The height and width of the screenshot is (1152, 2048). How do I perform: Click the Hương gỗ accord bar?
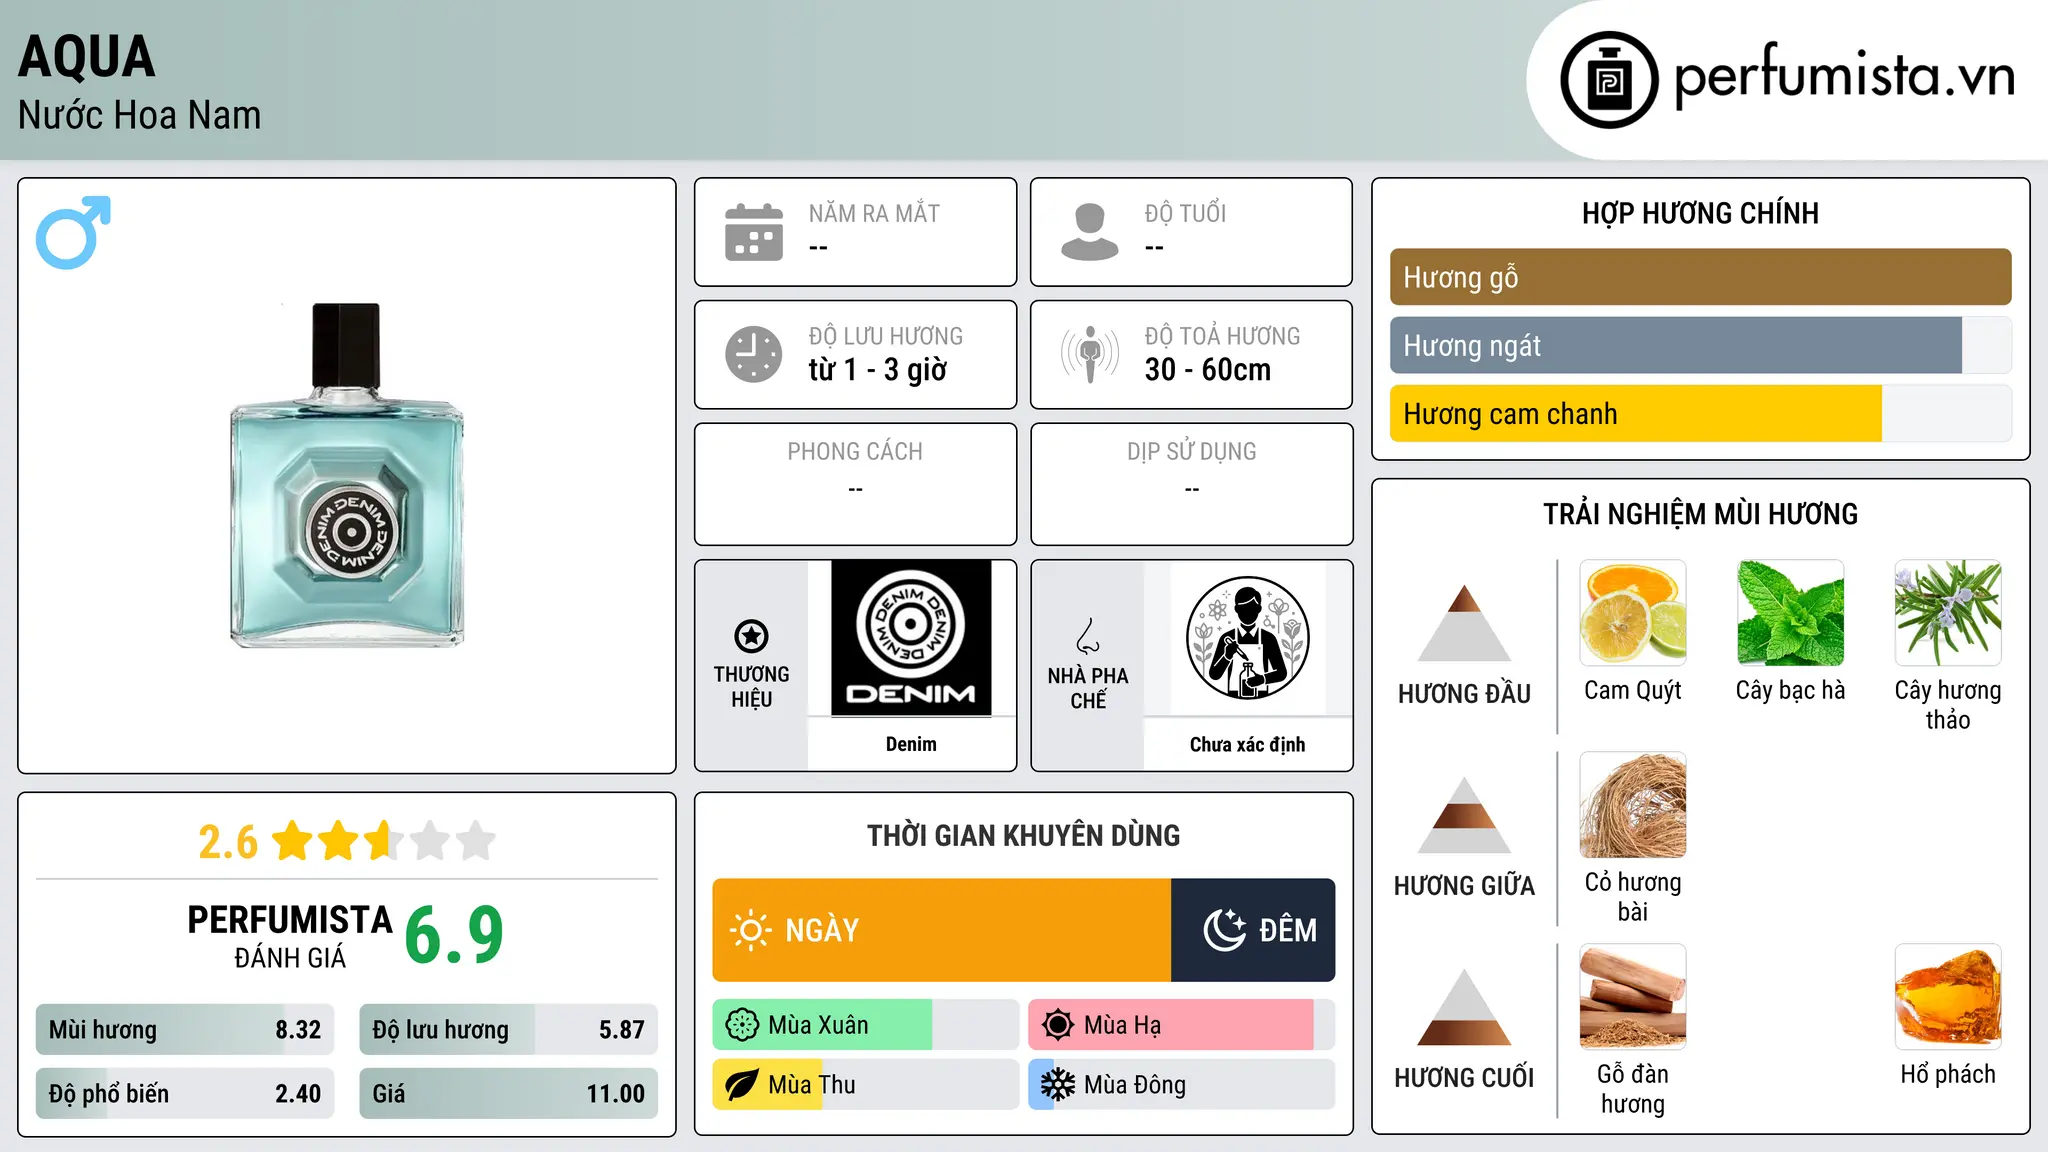[x=1701, y=277]
